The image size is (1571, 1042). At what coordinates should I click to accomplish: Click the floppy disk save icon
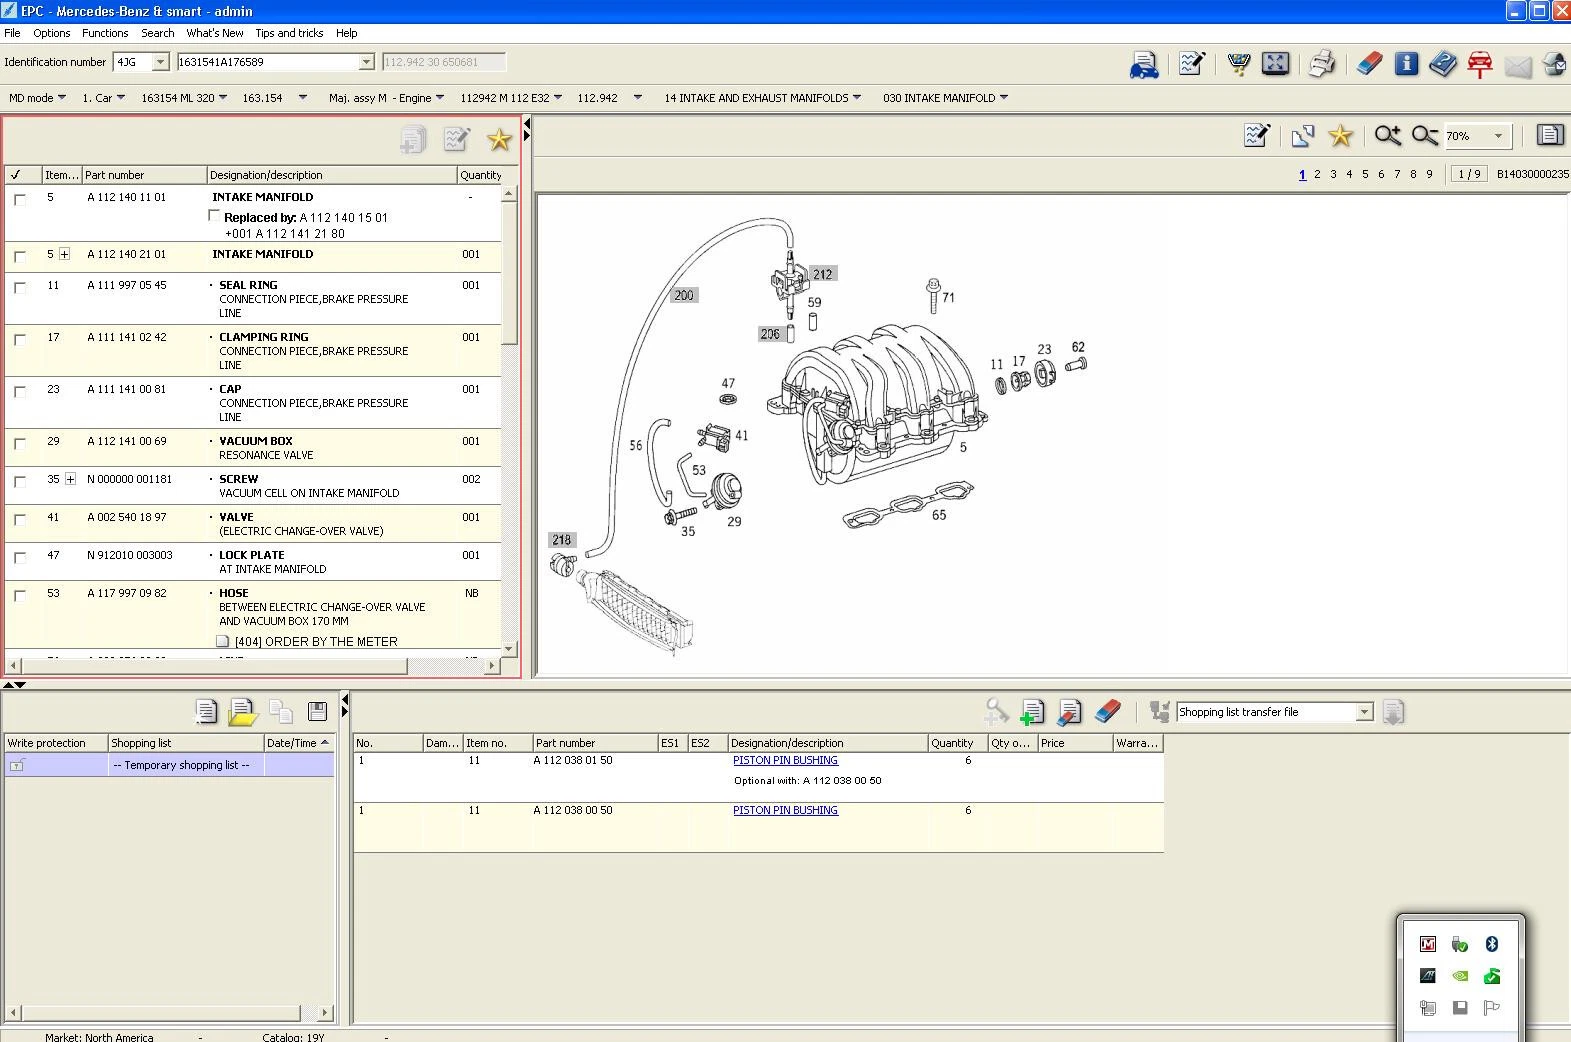(317, 712)
